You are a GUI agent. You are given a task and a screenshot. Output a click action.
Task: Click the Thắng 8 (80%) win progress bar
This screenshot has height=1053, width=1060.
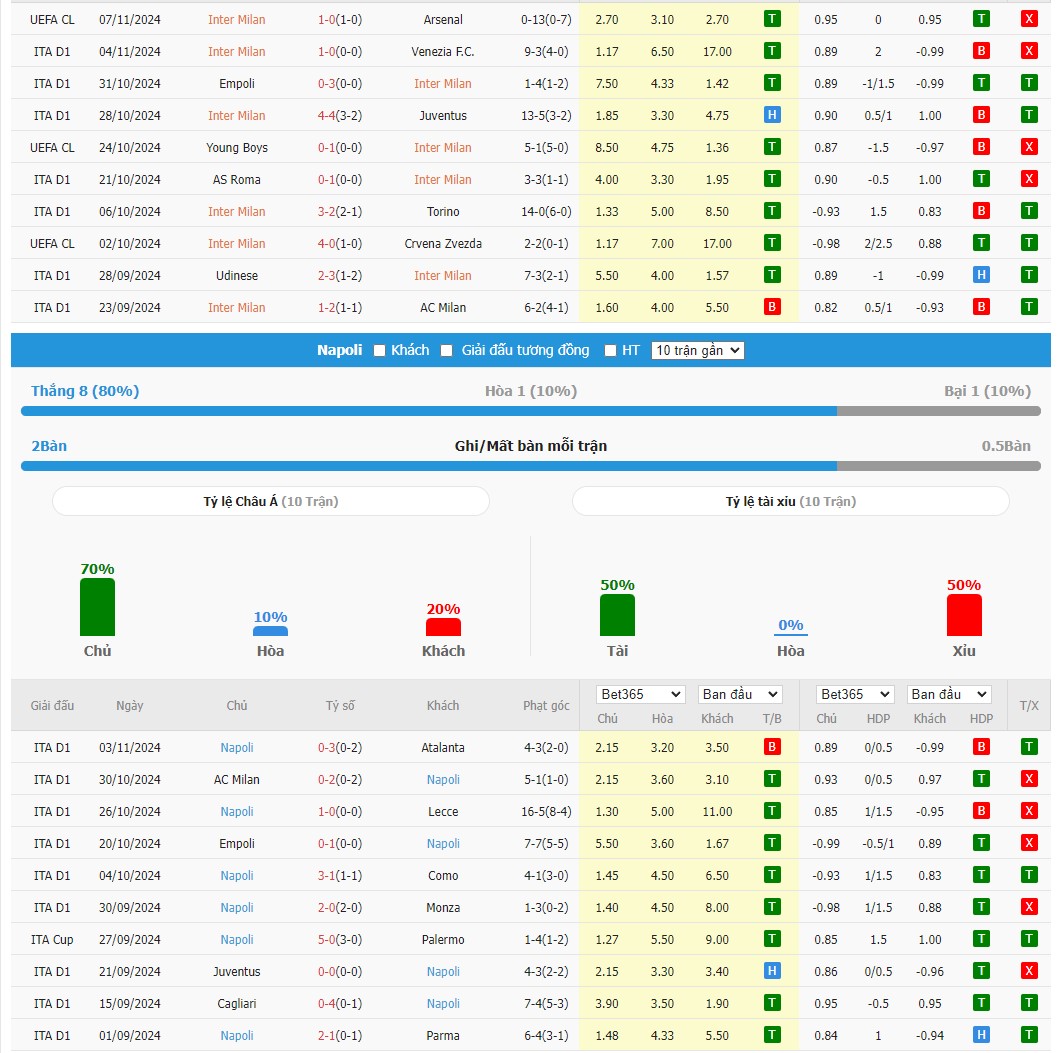pyautogui.click(x=429, y=411)
